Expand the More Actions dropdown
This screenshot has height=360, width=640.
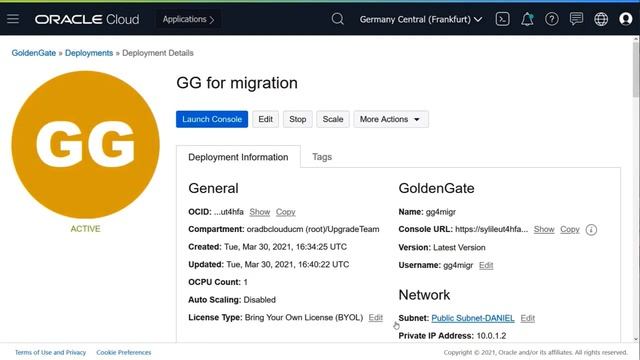tap(391, 119)
